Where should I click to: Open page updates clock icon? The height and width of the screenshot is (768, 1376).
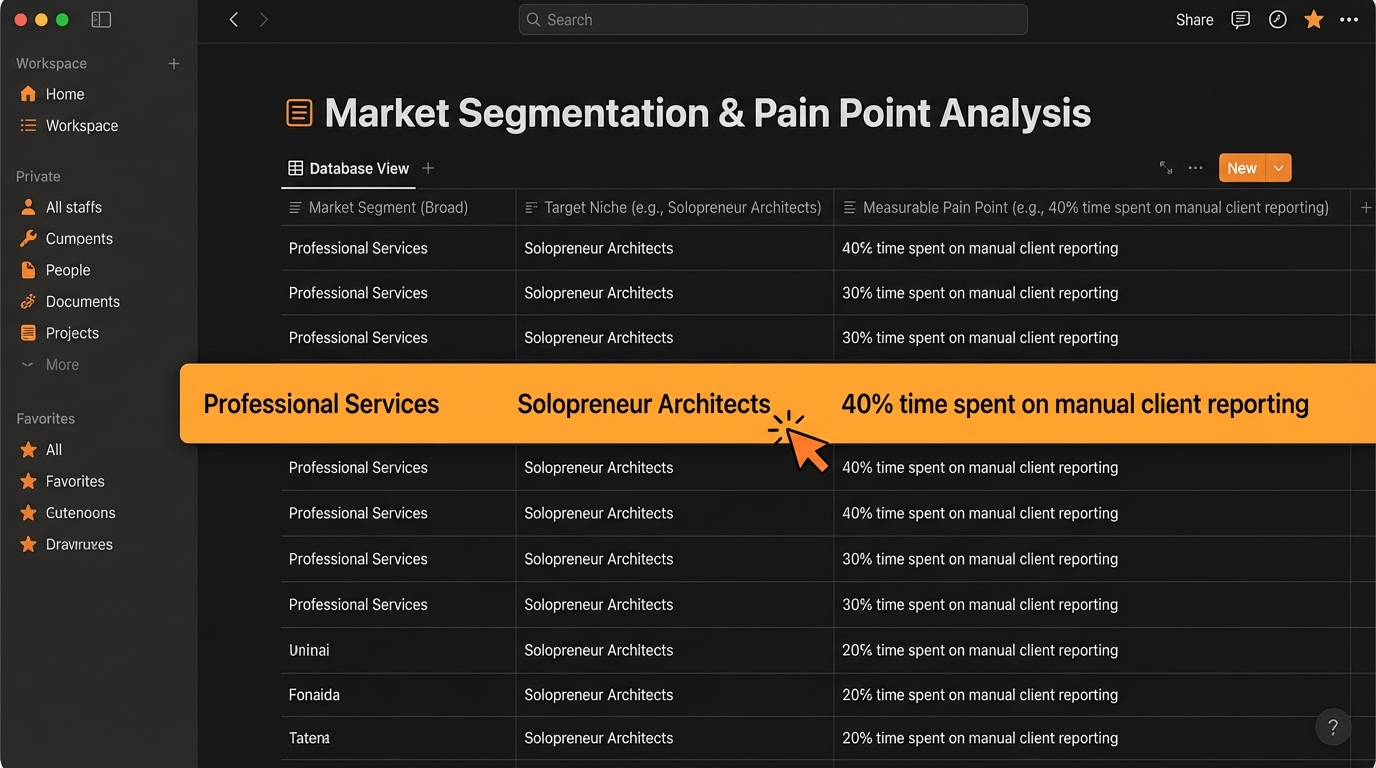1277,20
